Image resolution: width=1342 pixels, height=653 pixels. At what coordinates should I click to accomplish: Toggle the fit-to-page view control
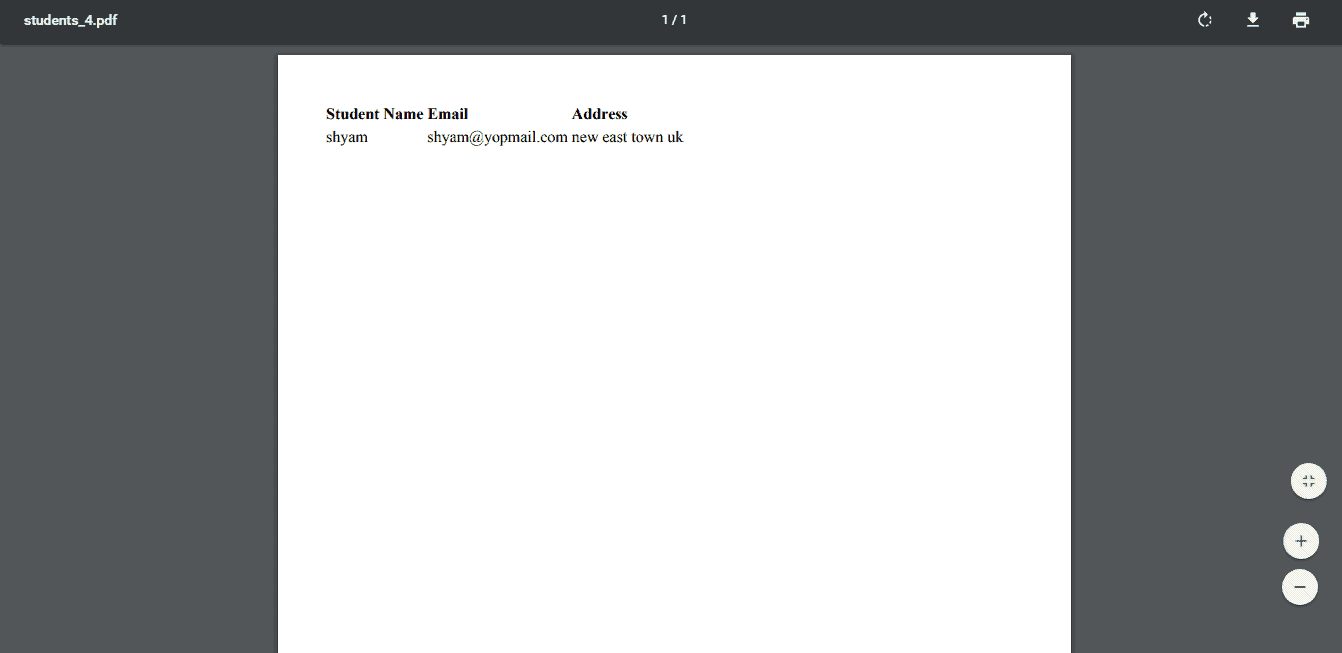1308,480
